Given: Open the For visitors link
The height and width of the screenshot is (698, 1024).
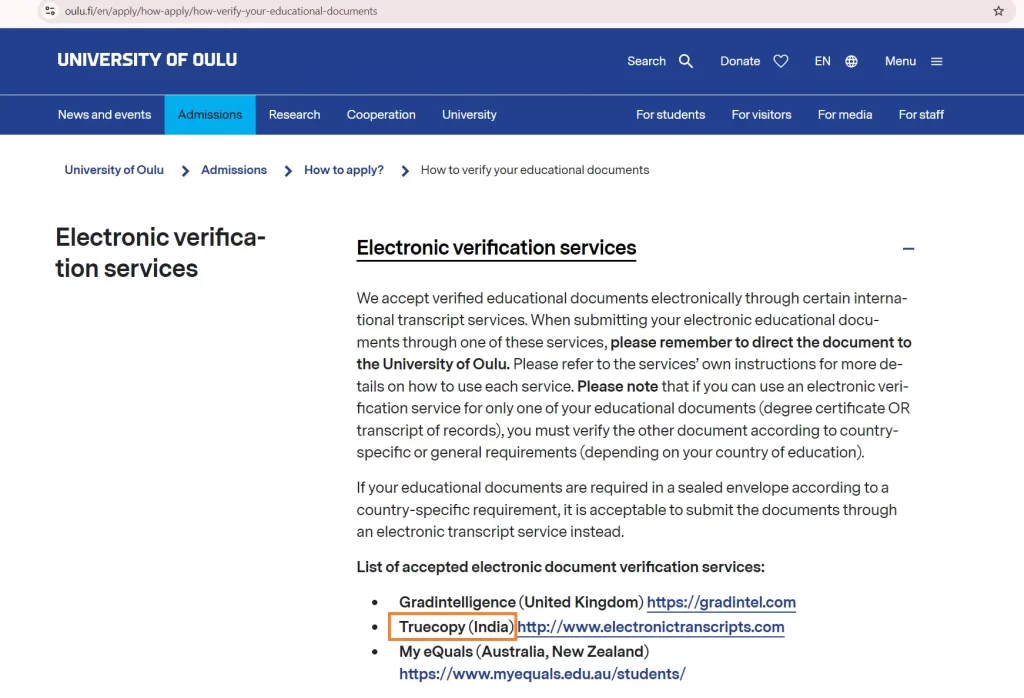Looking at the screenshot, I should [761, 115].
